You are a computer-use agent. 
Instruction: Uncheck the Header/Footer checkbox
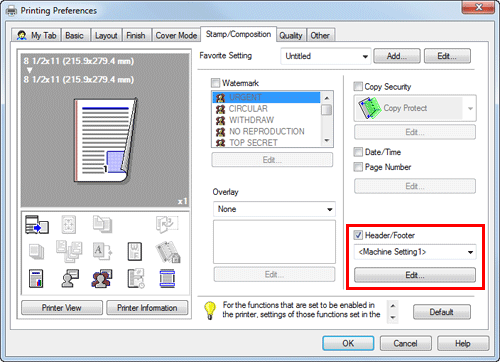click(x=358, y=235)
